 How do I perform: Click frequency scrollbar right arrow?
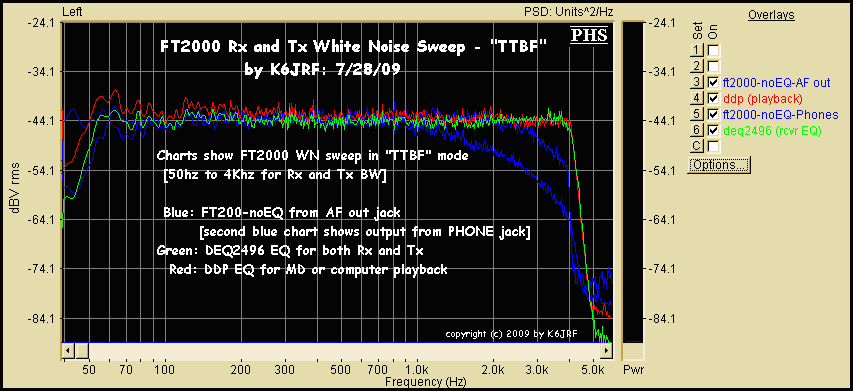(x=606, y=351)
